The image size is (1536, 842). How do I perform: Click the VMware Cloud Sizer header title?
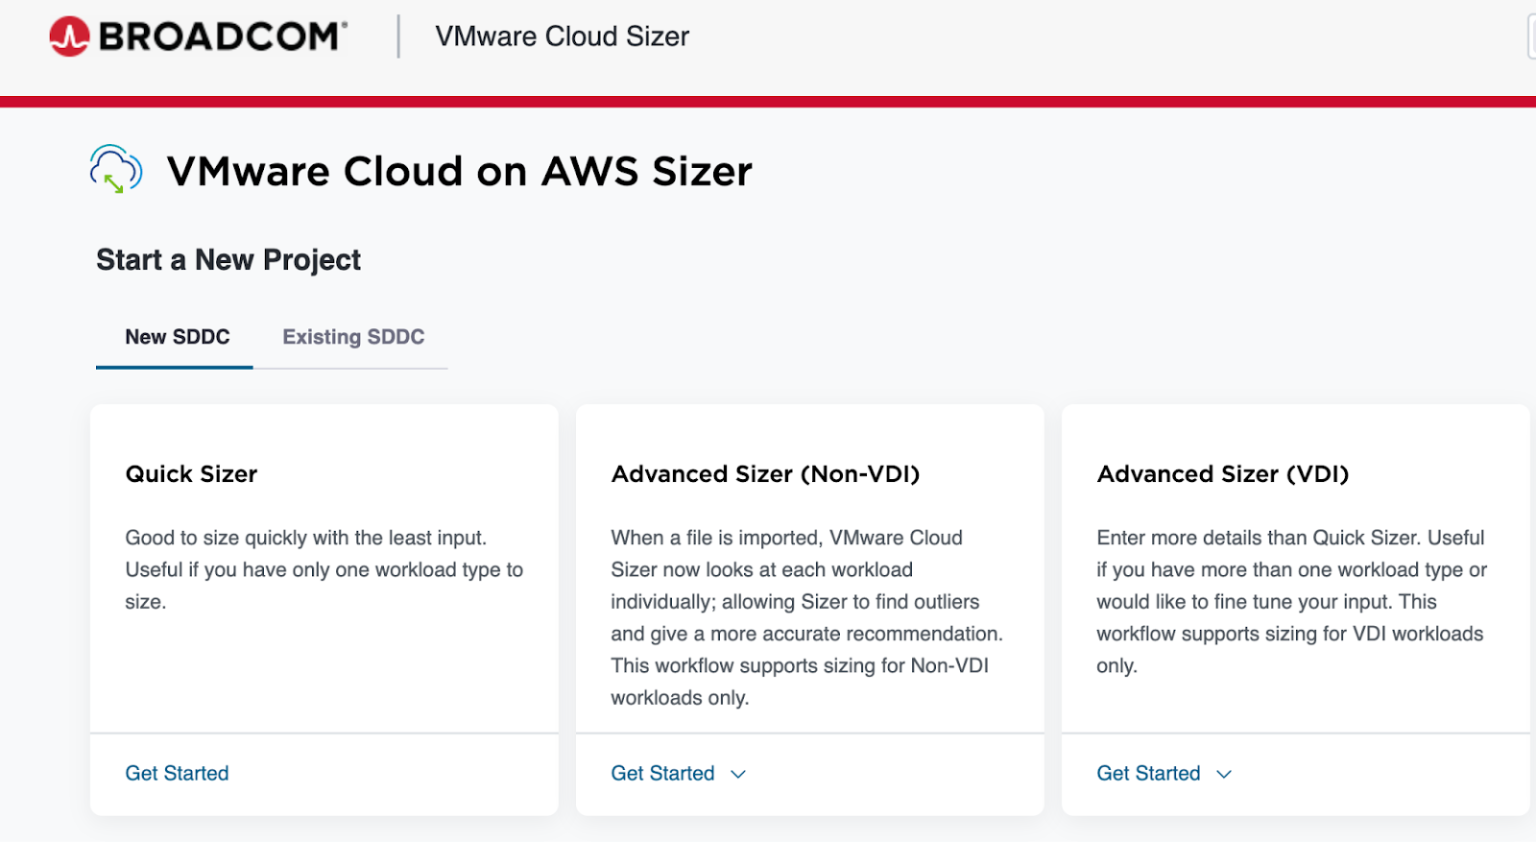562,37
